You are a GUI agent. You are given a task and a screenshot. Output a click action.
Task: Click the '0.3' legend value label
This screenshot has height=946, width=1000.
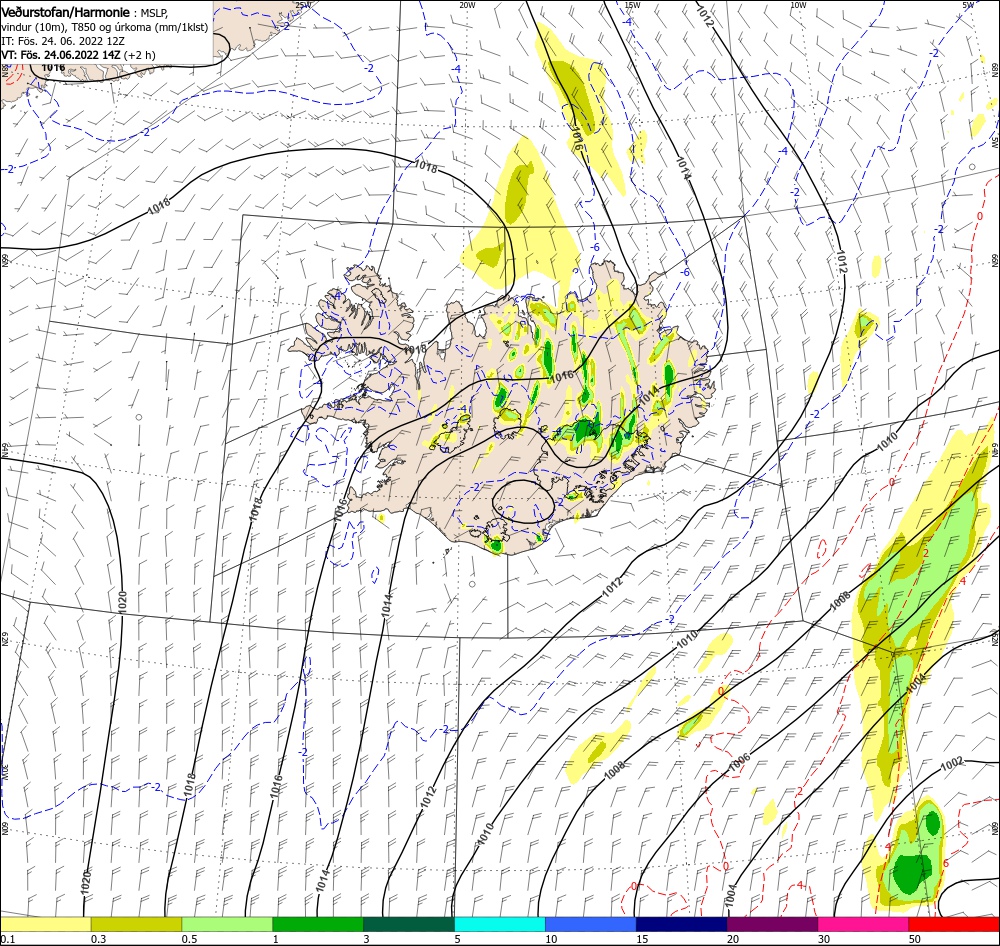[x=99, y=939]
